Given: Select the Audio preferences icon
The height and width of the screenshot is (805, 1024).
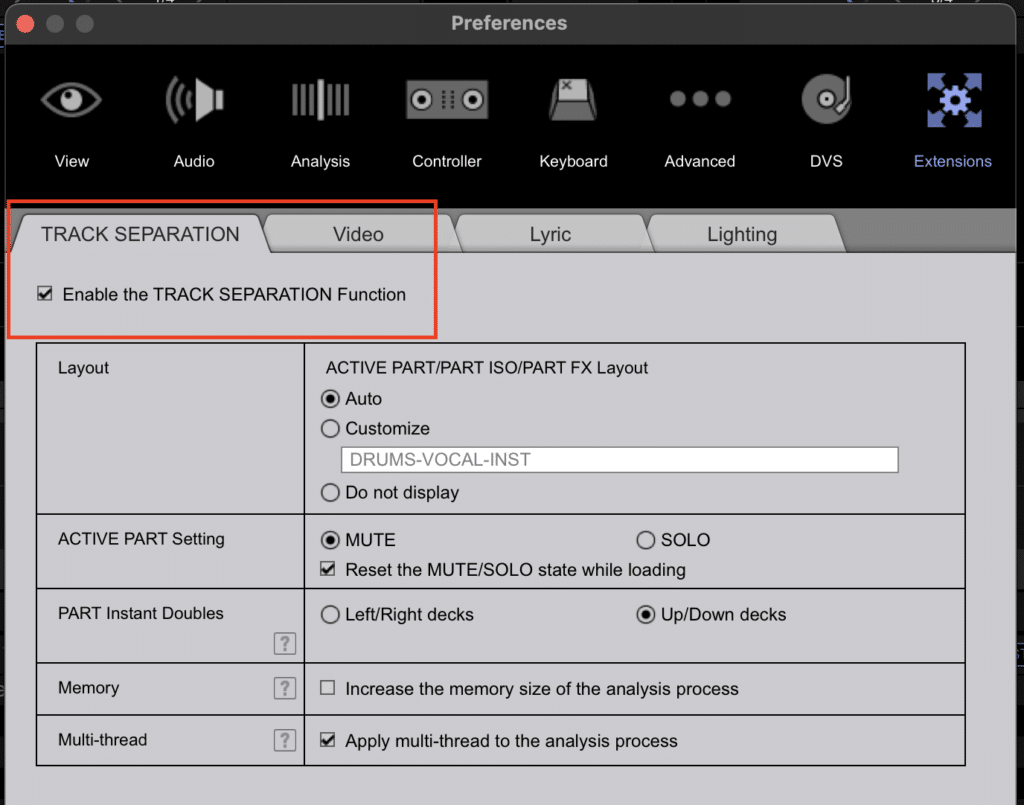Looking at the screenshot, I should pos(194,101).
